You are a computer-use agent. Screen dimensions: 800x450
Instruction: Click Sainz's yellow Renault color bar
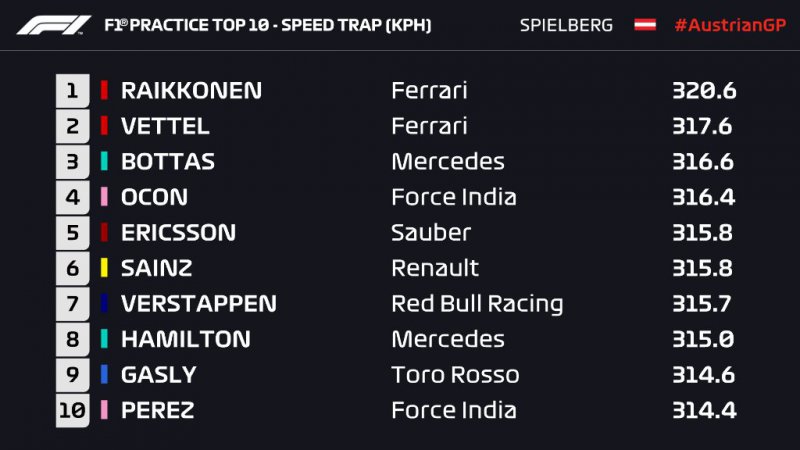pos(104,268)
